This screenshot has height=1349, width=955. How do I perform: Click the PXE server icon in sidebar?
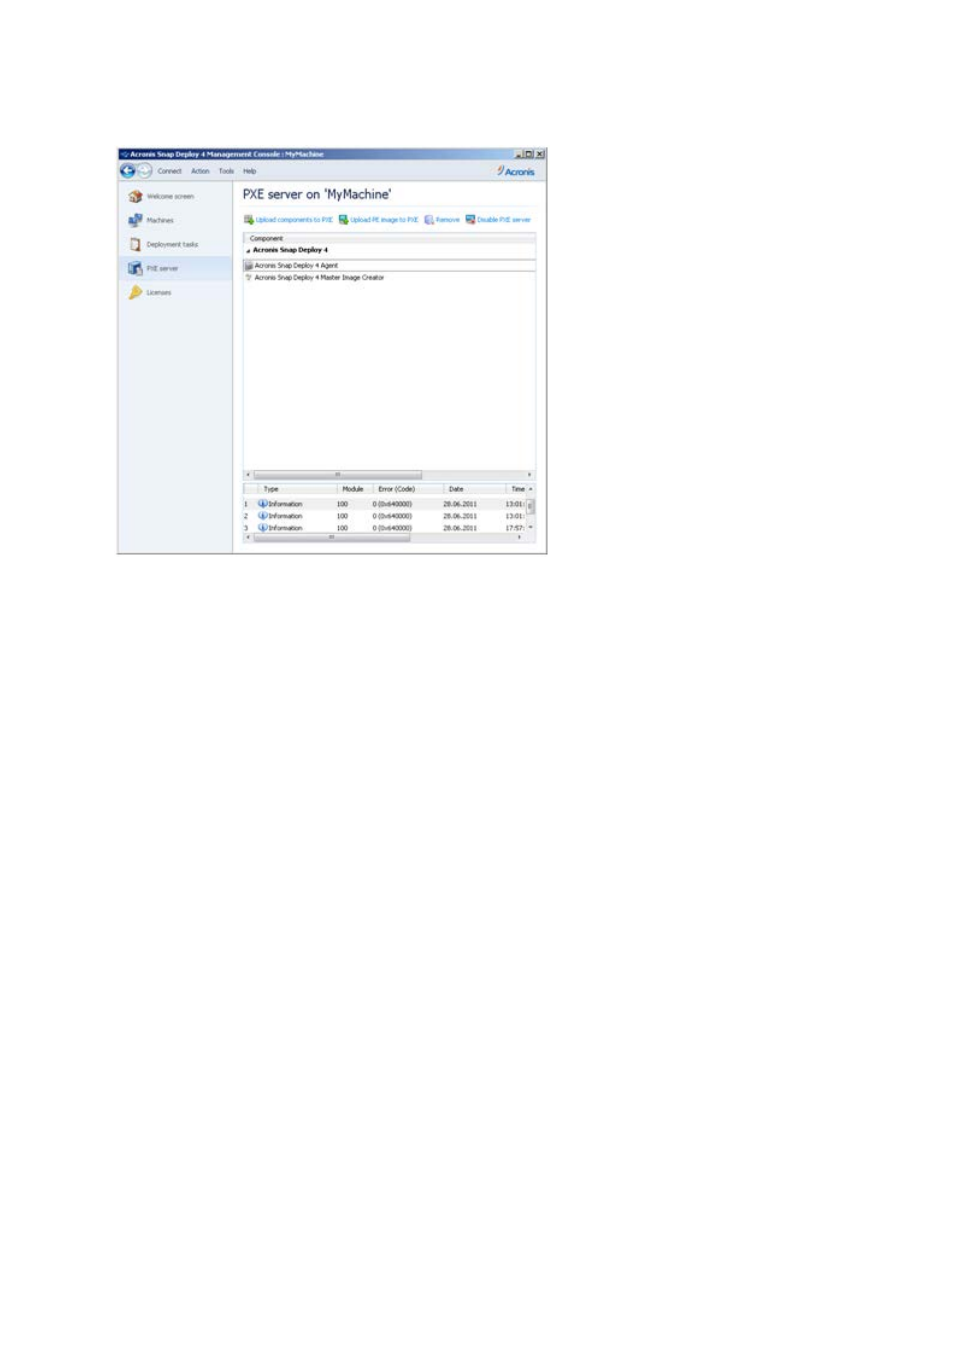tap(135, 268)
